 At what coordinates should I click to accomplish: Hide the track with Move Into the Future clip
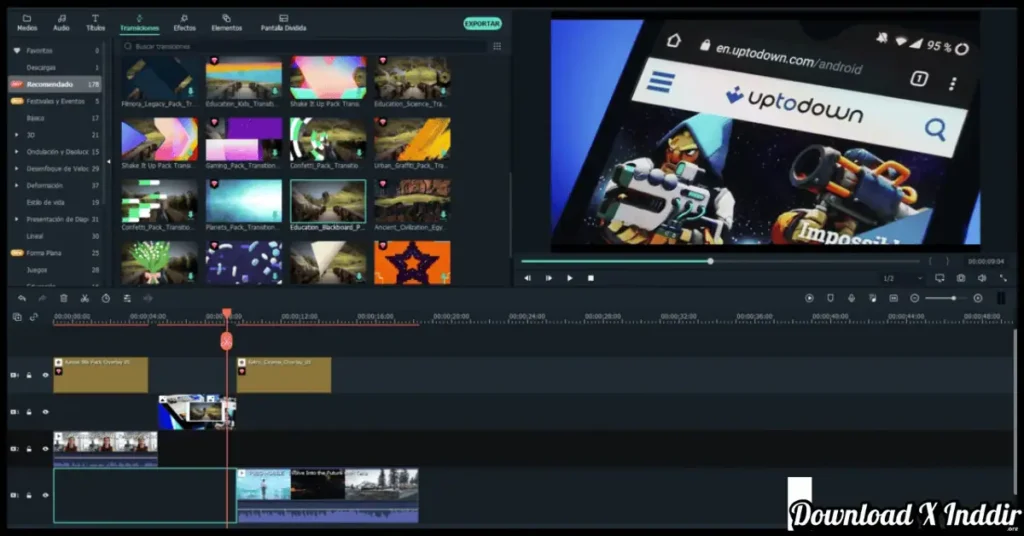45,496
